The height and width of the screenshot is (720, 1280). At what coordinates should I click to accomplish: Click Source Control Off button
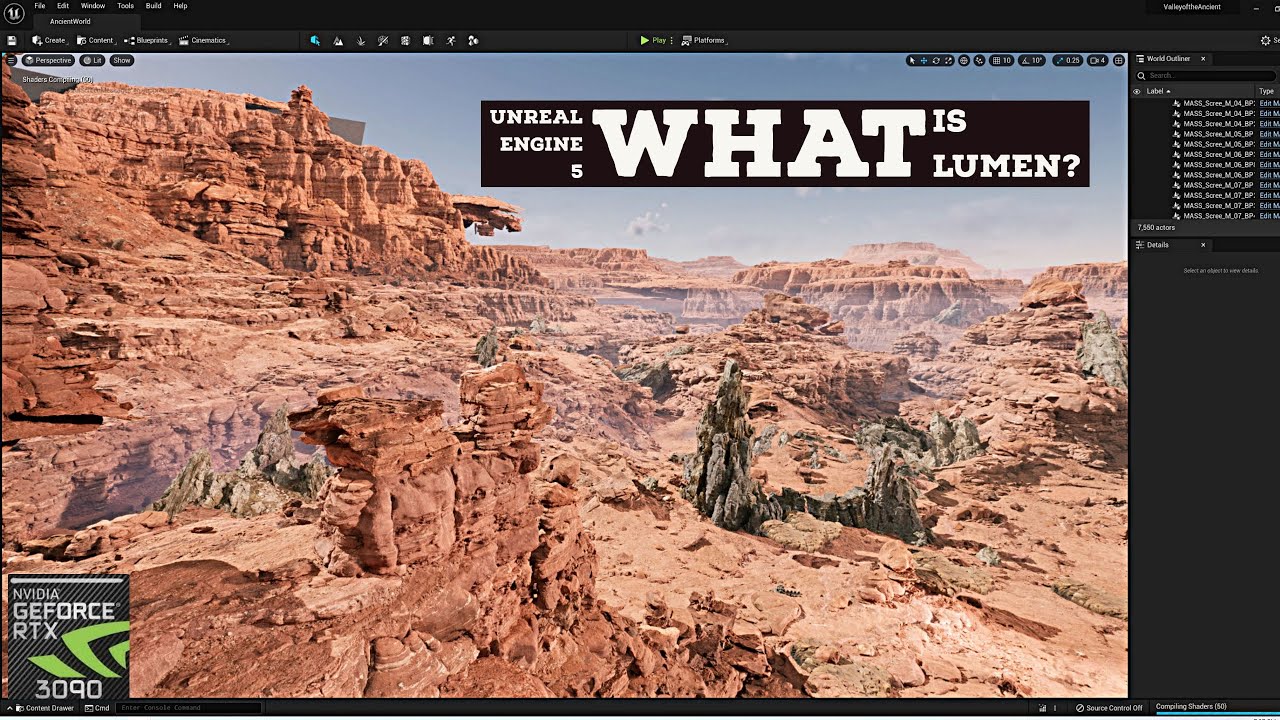coord(1109,708)
